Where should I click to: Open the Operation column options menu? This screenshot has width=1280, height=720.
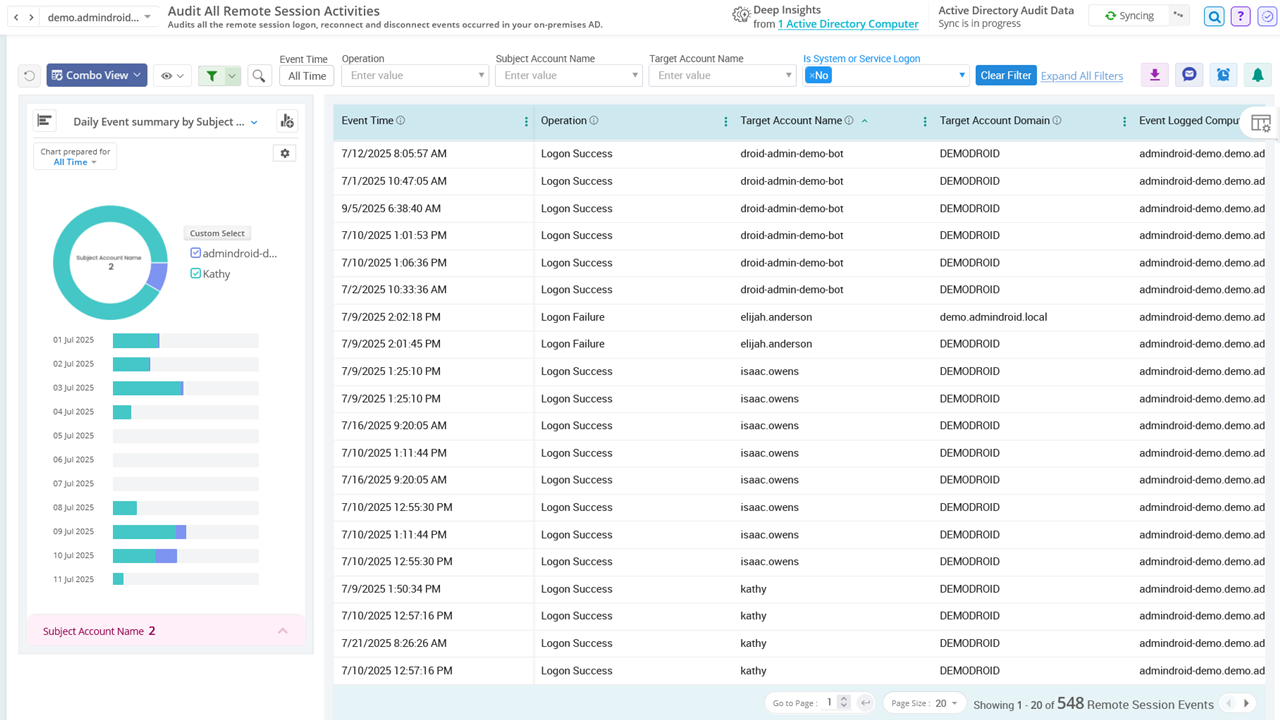pyautogui.click(x=724, y=120)
